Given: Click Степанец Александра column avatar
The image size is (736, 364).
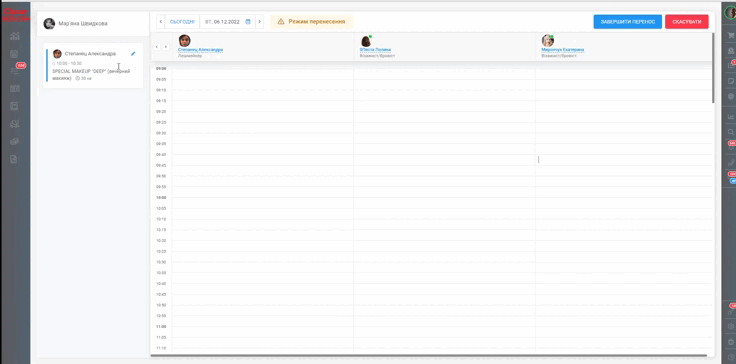Looking at the screenshot, I should (184, 40).
